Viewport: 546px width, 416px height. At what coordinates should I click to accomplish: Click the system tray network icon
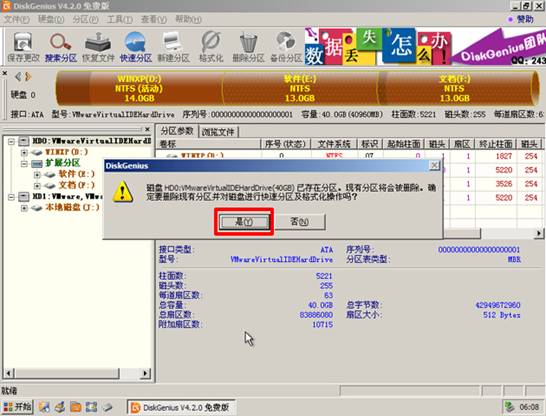coord(509,406)
